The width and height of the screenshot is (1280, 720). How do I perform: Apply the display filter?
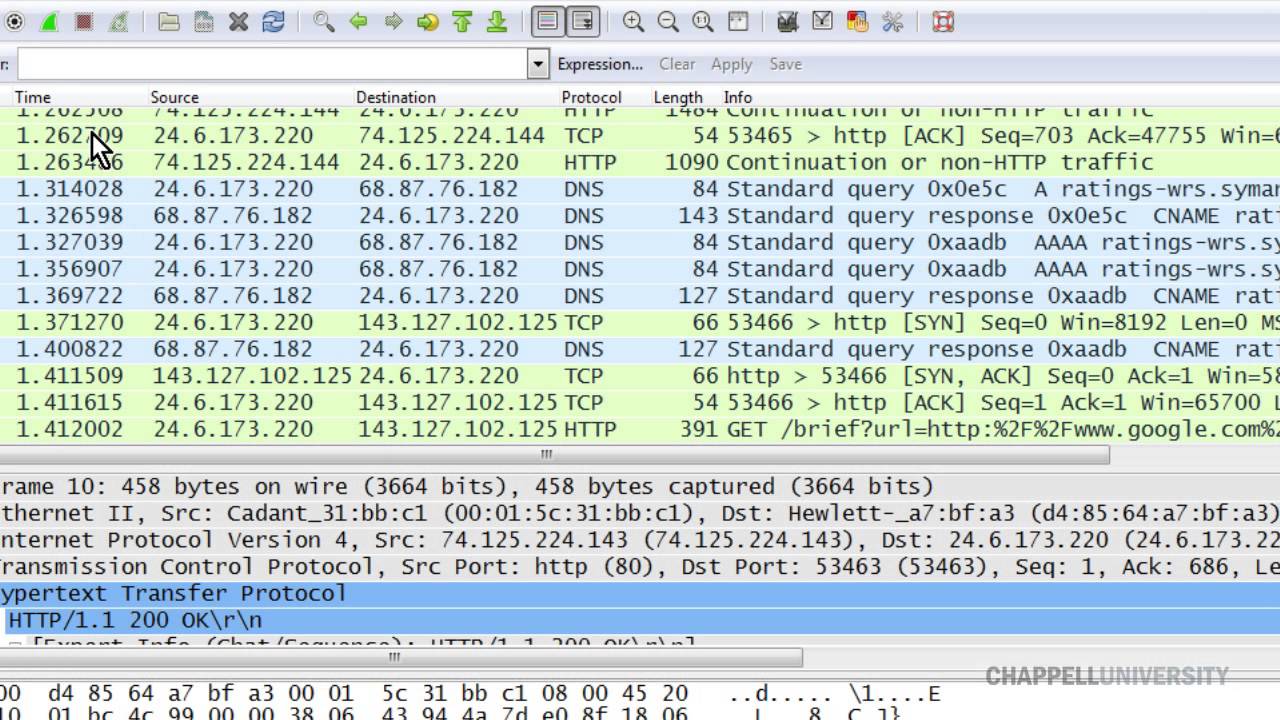click(x=731, y=64)
